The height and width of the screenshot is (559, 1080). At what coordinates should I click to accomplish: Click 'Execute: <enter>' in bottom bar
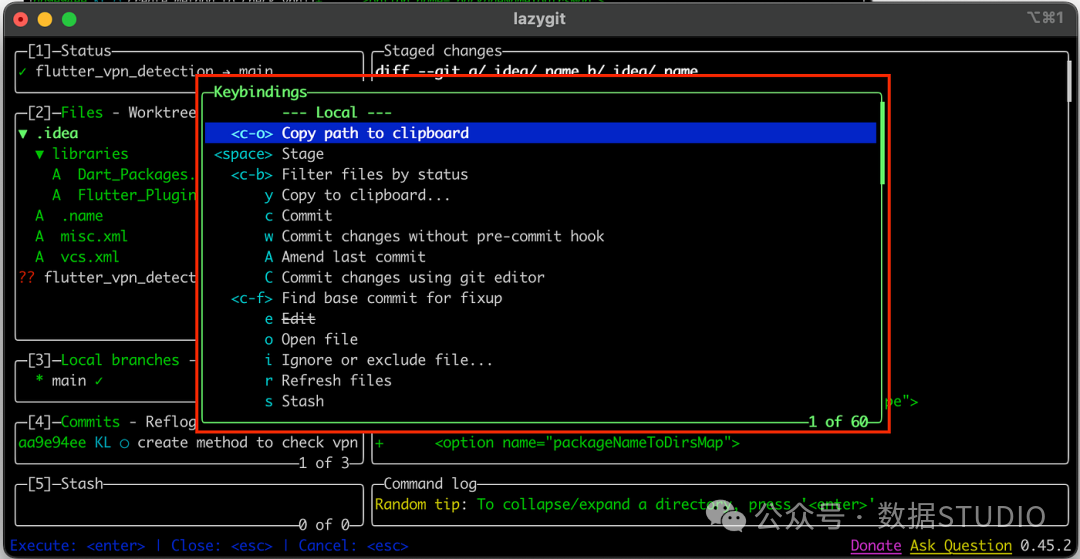point(78,546)
